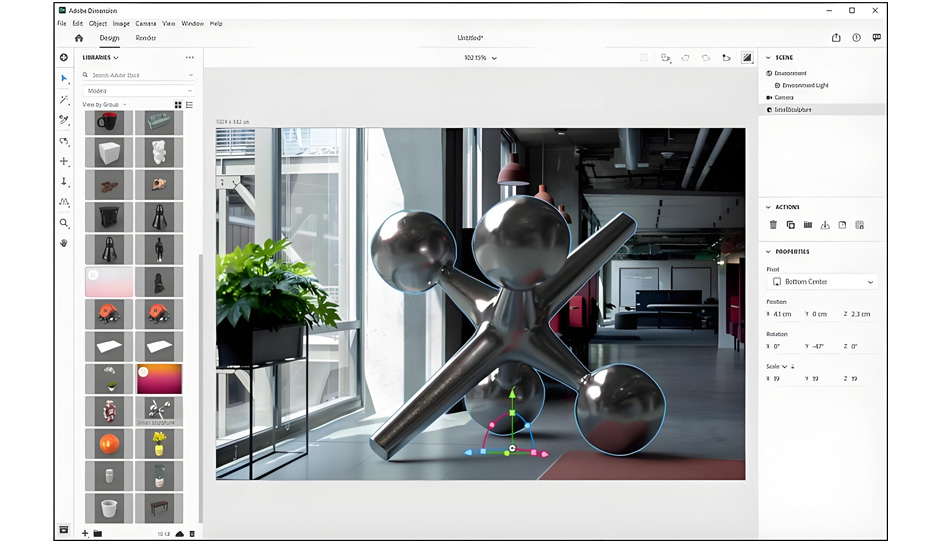
Task: Open the zoom percentage dropdown
Action: coord(480,58)
